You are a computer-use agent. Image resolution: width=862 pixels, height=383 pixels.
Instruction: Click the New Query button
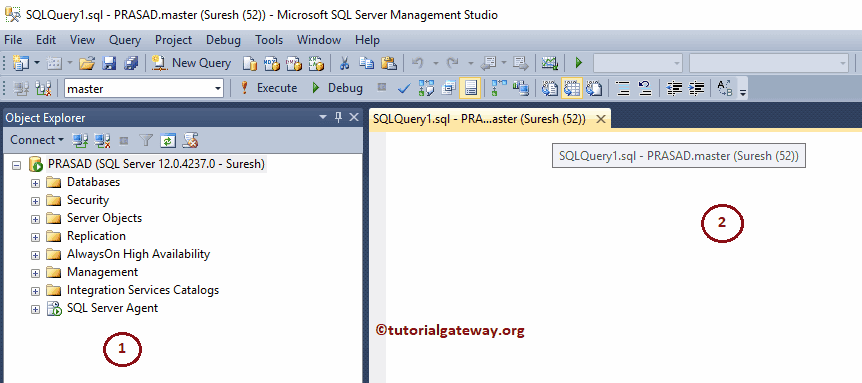pyautogui.click(x=191, y=63)
